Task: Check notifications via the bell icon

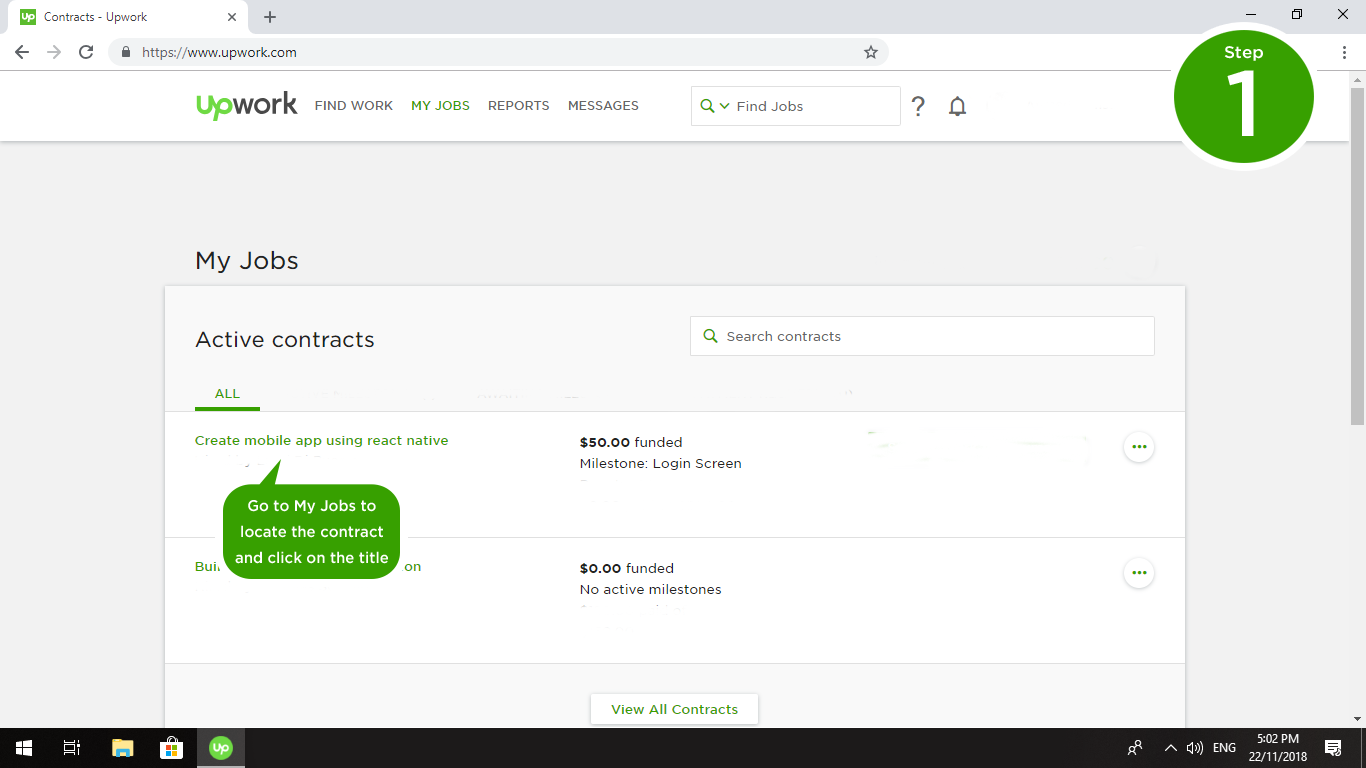Action: coord(957,105)
